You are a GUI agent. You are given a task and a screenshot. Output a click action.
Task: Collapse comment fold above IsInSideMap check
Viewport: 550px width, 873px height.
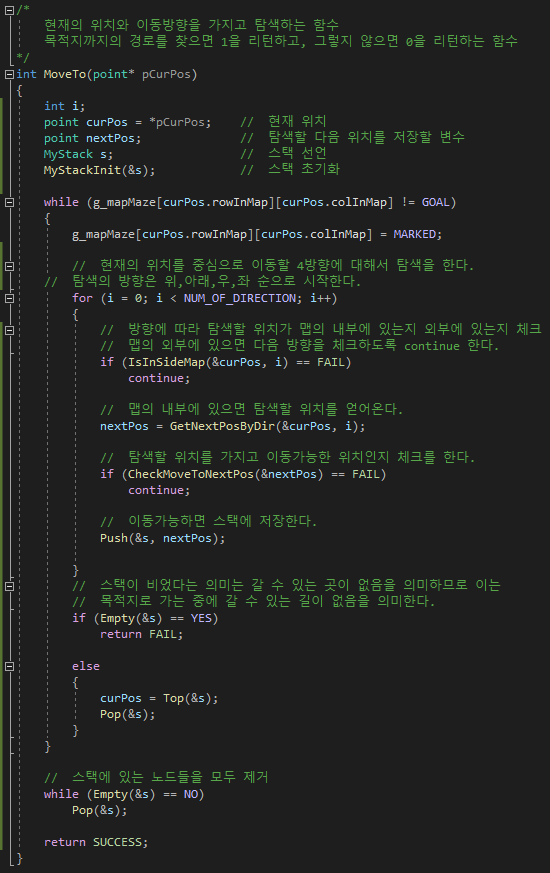[x=9, y=330]
